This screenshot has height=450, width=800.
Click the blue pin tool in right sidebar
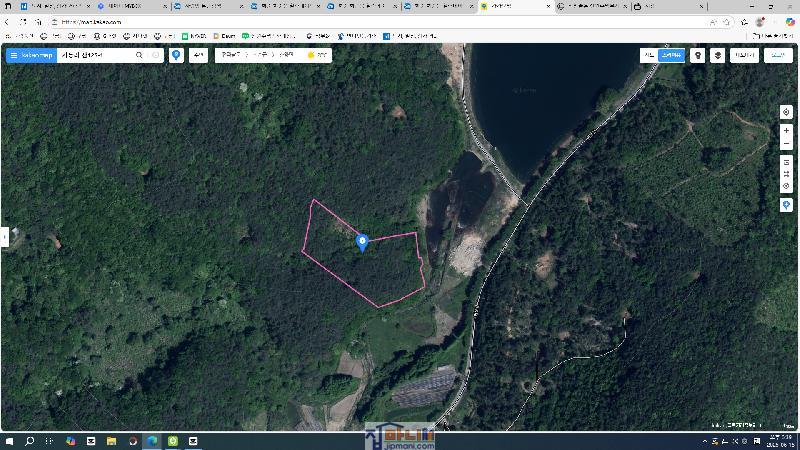click(x=786, y=204)
